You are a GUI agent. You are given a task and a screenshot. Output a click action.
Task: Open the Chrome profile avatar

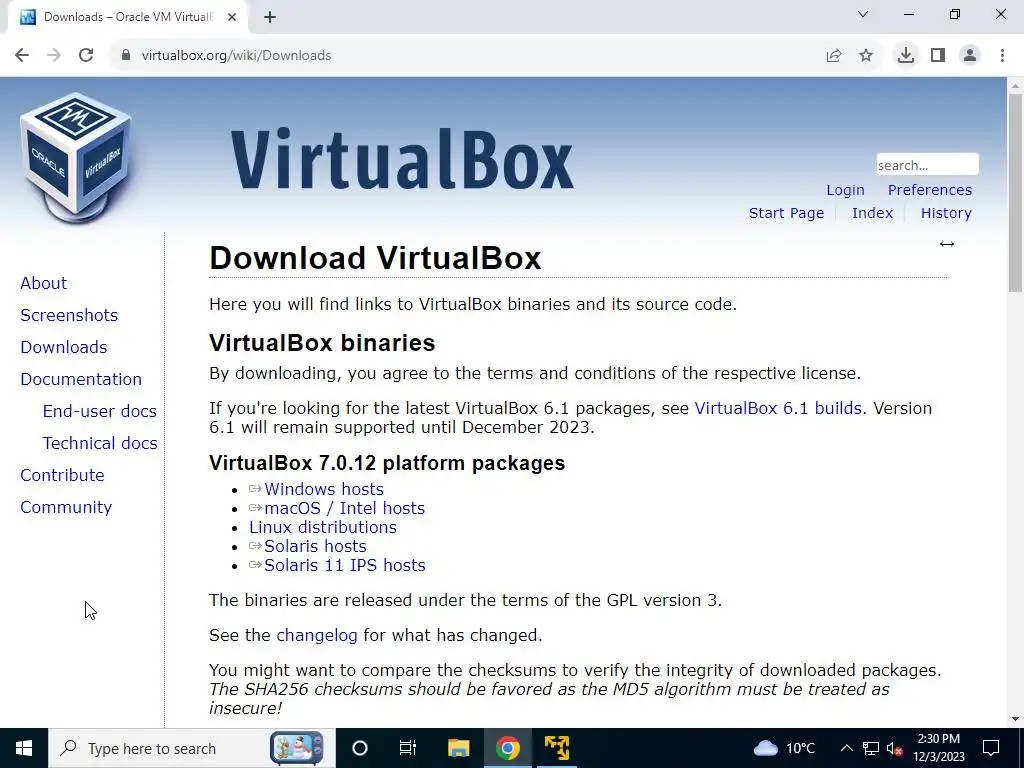coord(970,56)
